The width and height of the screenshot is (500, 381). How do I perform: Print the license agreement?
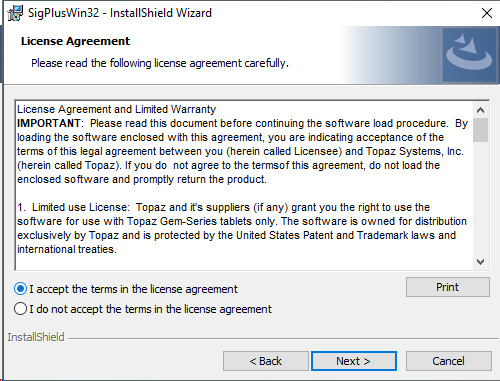[x=448, y=287]
